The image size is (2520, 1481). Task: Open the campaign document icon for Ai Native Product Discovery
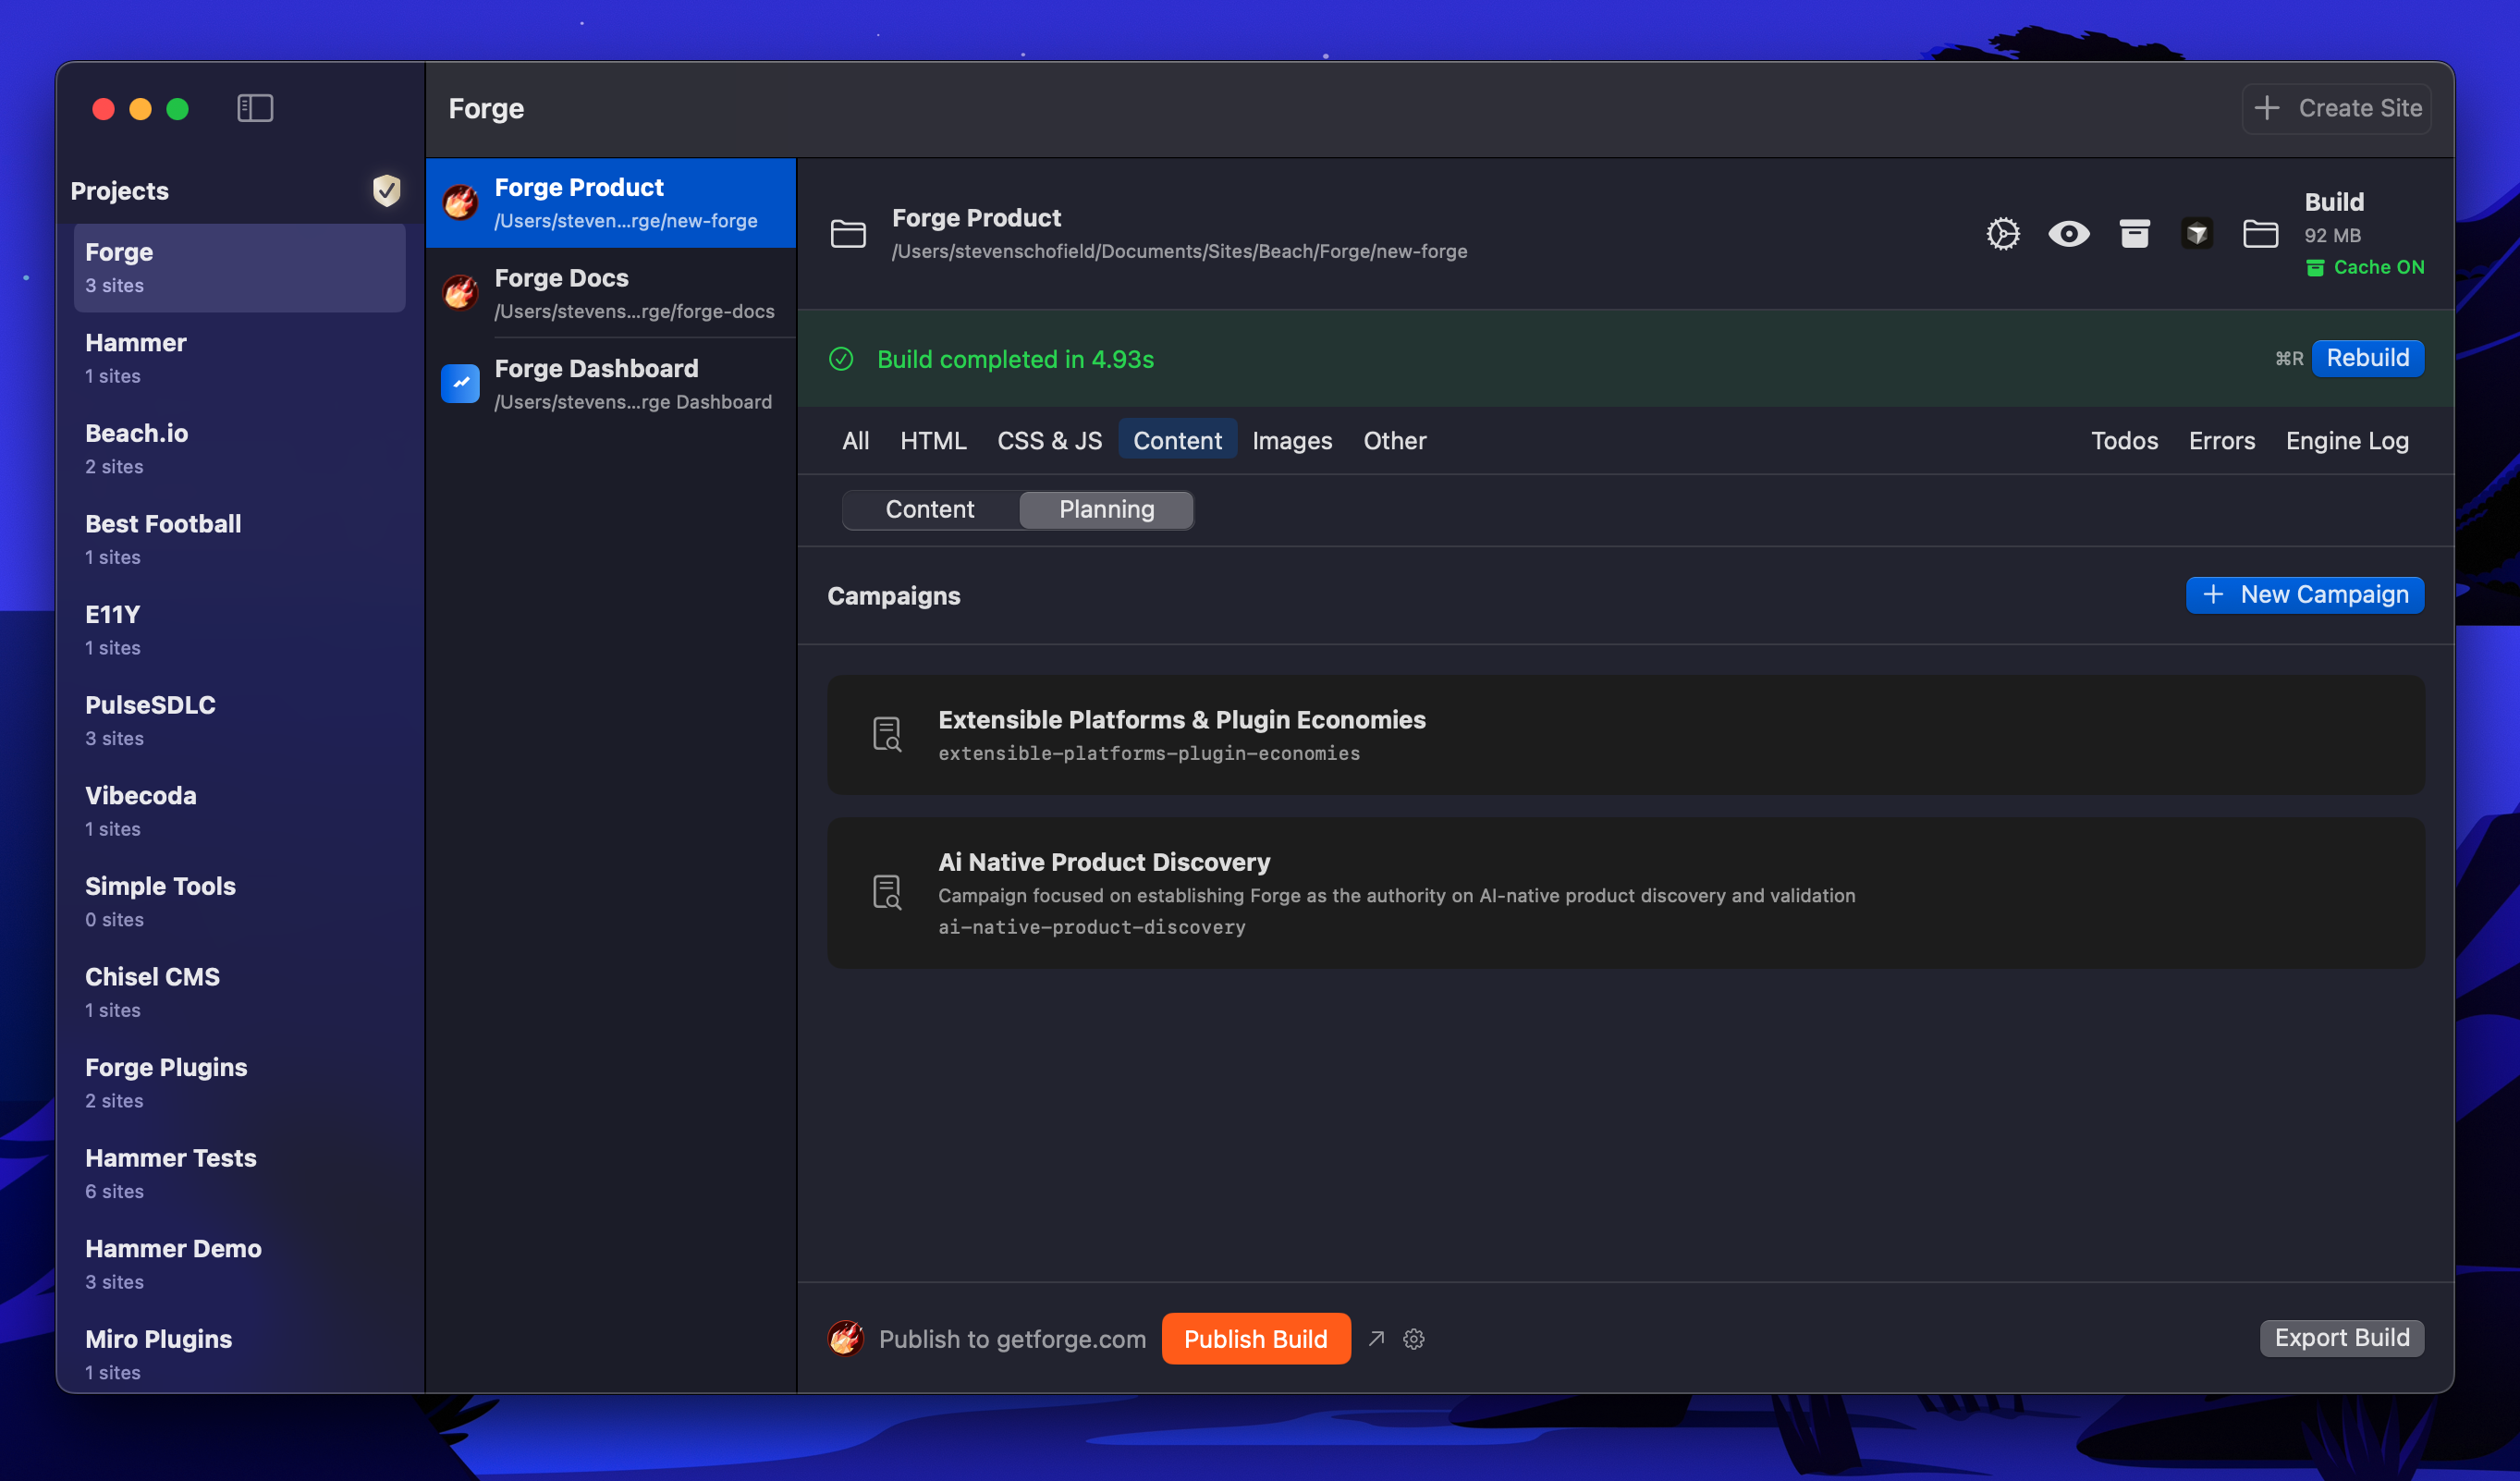[x=886, y=892]
